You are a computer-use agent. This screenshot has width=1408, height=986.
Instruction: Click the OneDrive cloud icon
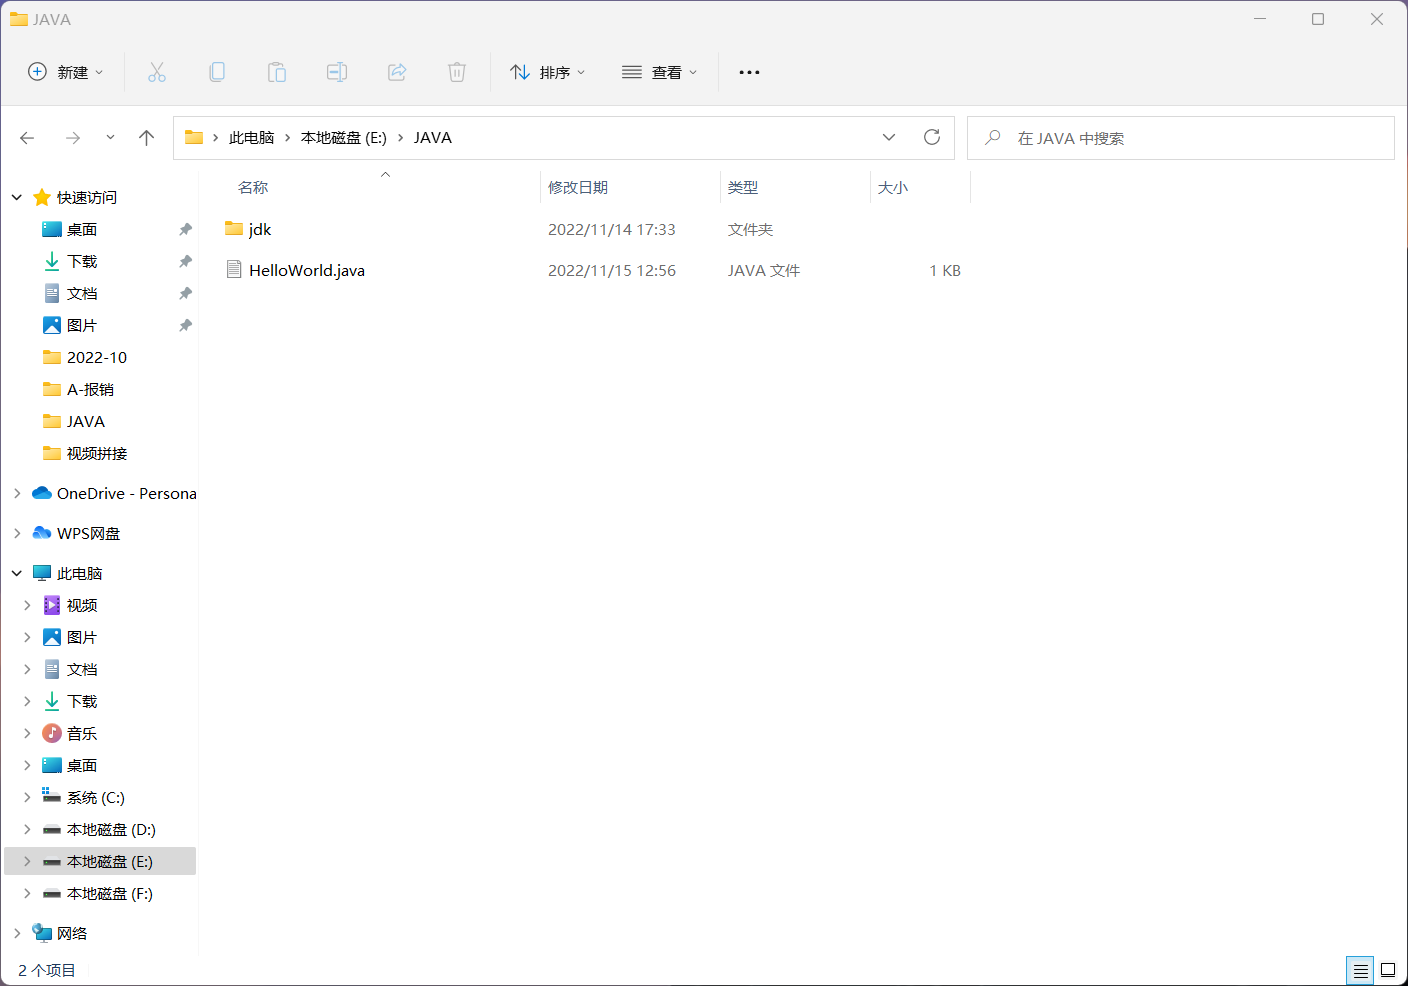pos(42,493)
